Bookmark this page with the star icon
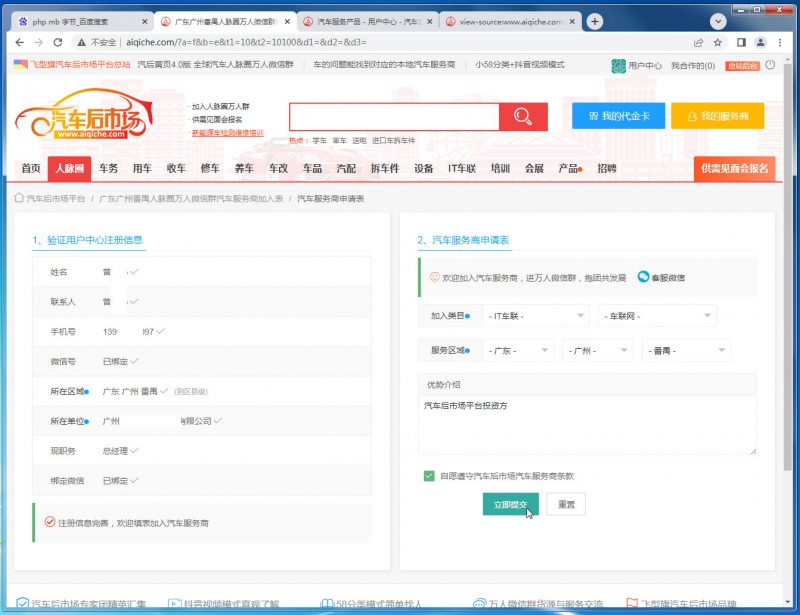Image resolution: width=800 pixels, height=615 pixels. [x=717, y=42]
